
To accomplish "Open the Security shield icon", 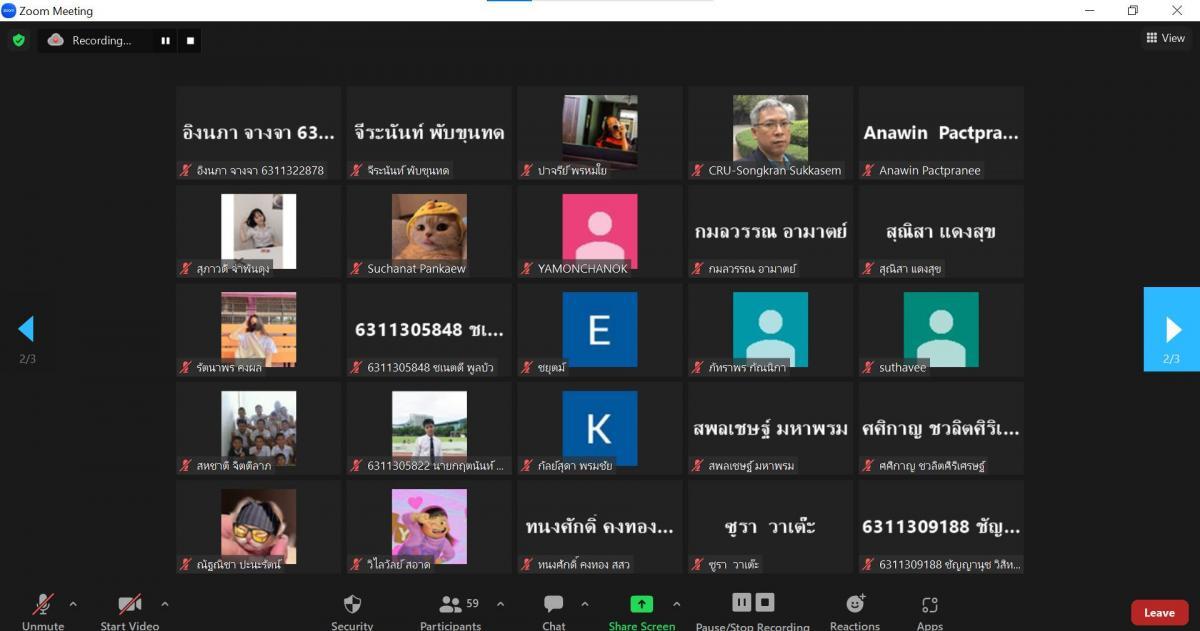I will coord(352,605).
